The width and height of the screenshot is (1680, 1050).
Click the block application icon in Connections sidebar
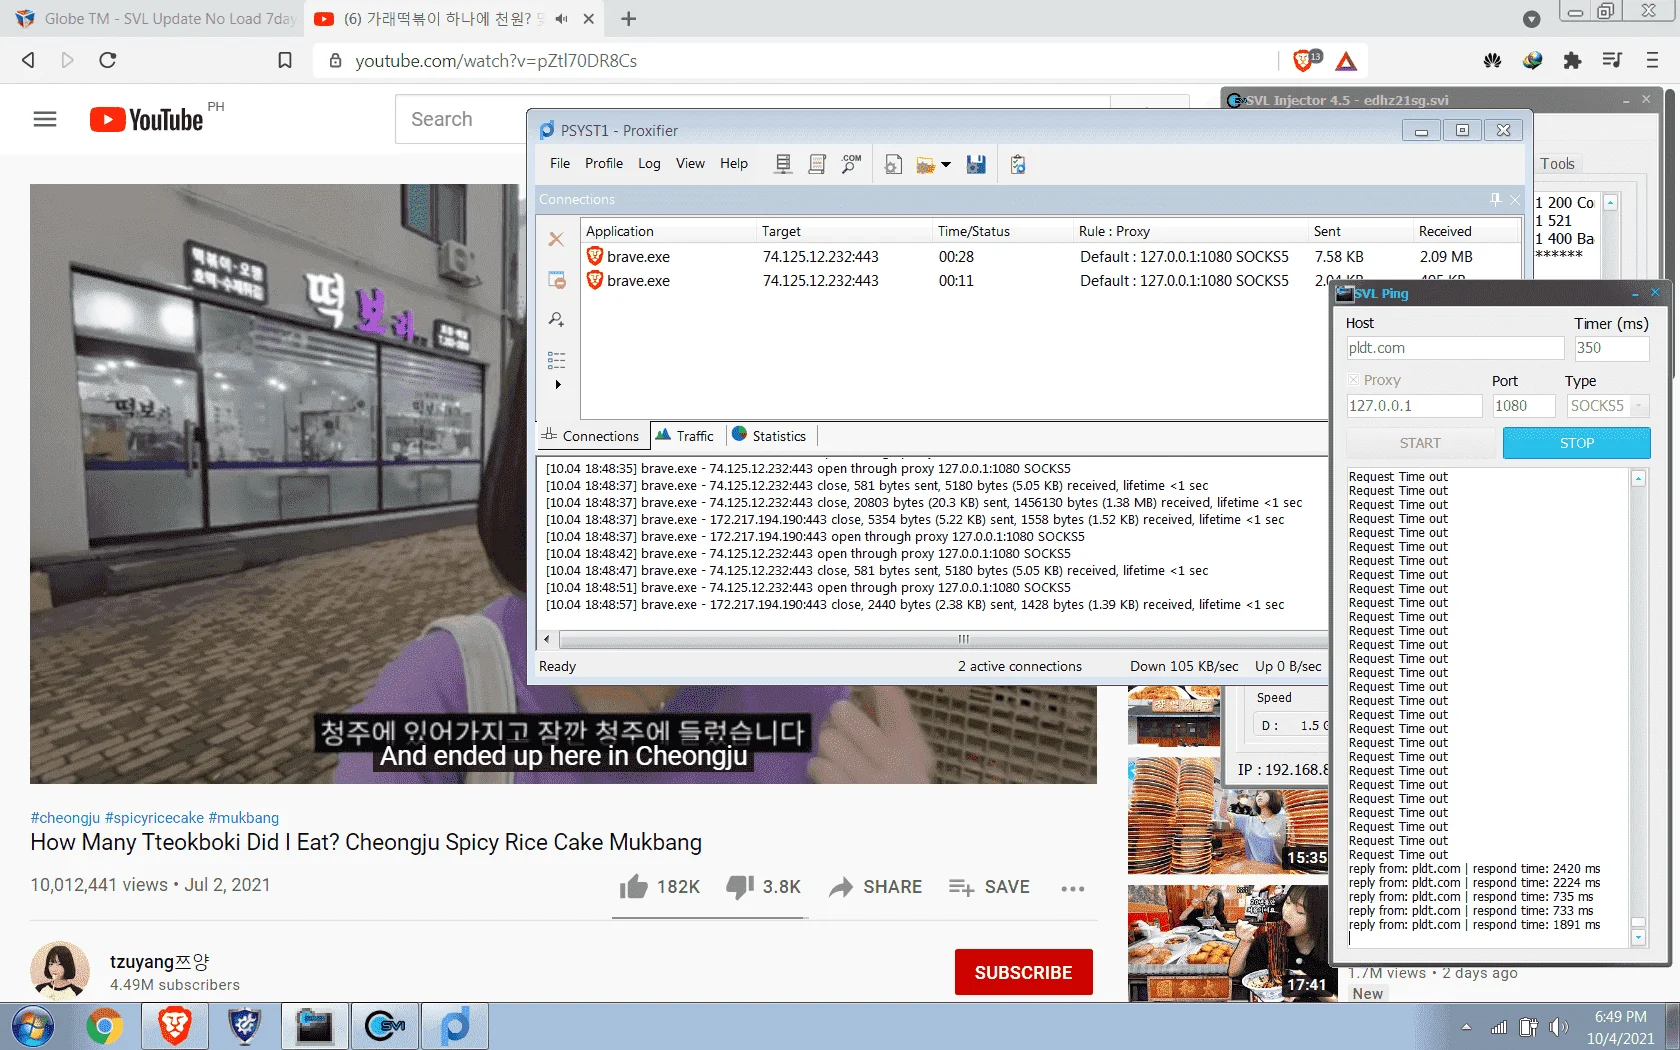[556, 280]
